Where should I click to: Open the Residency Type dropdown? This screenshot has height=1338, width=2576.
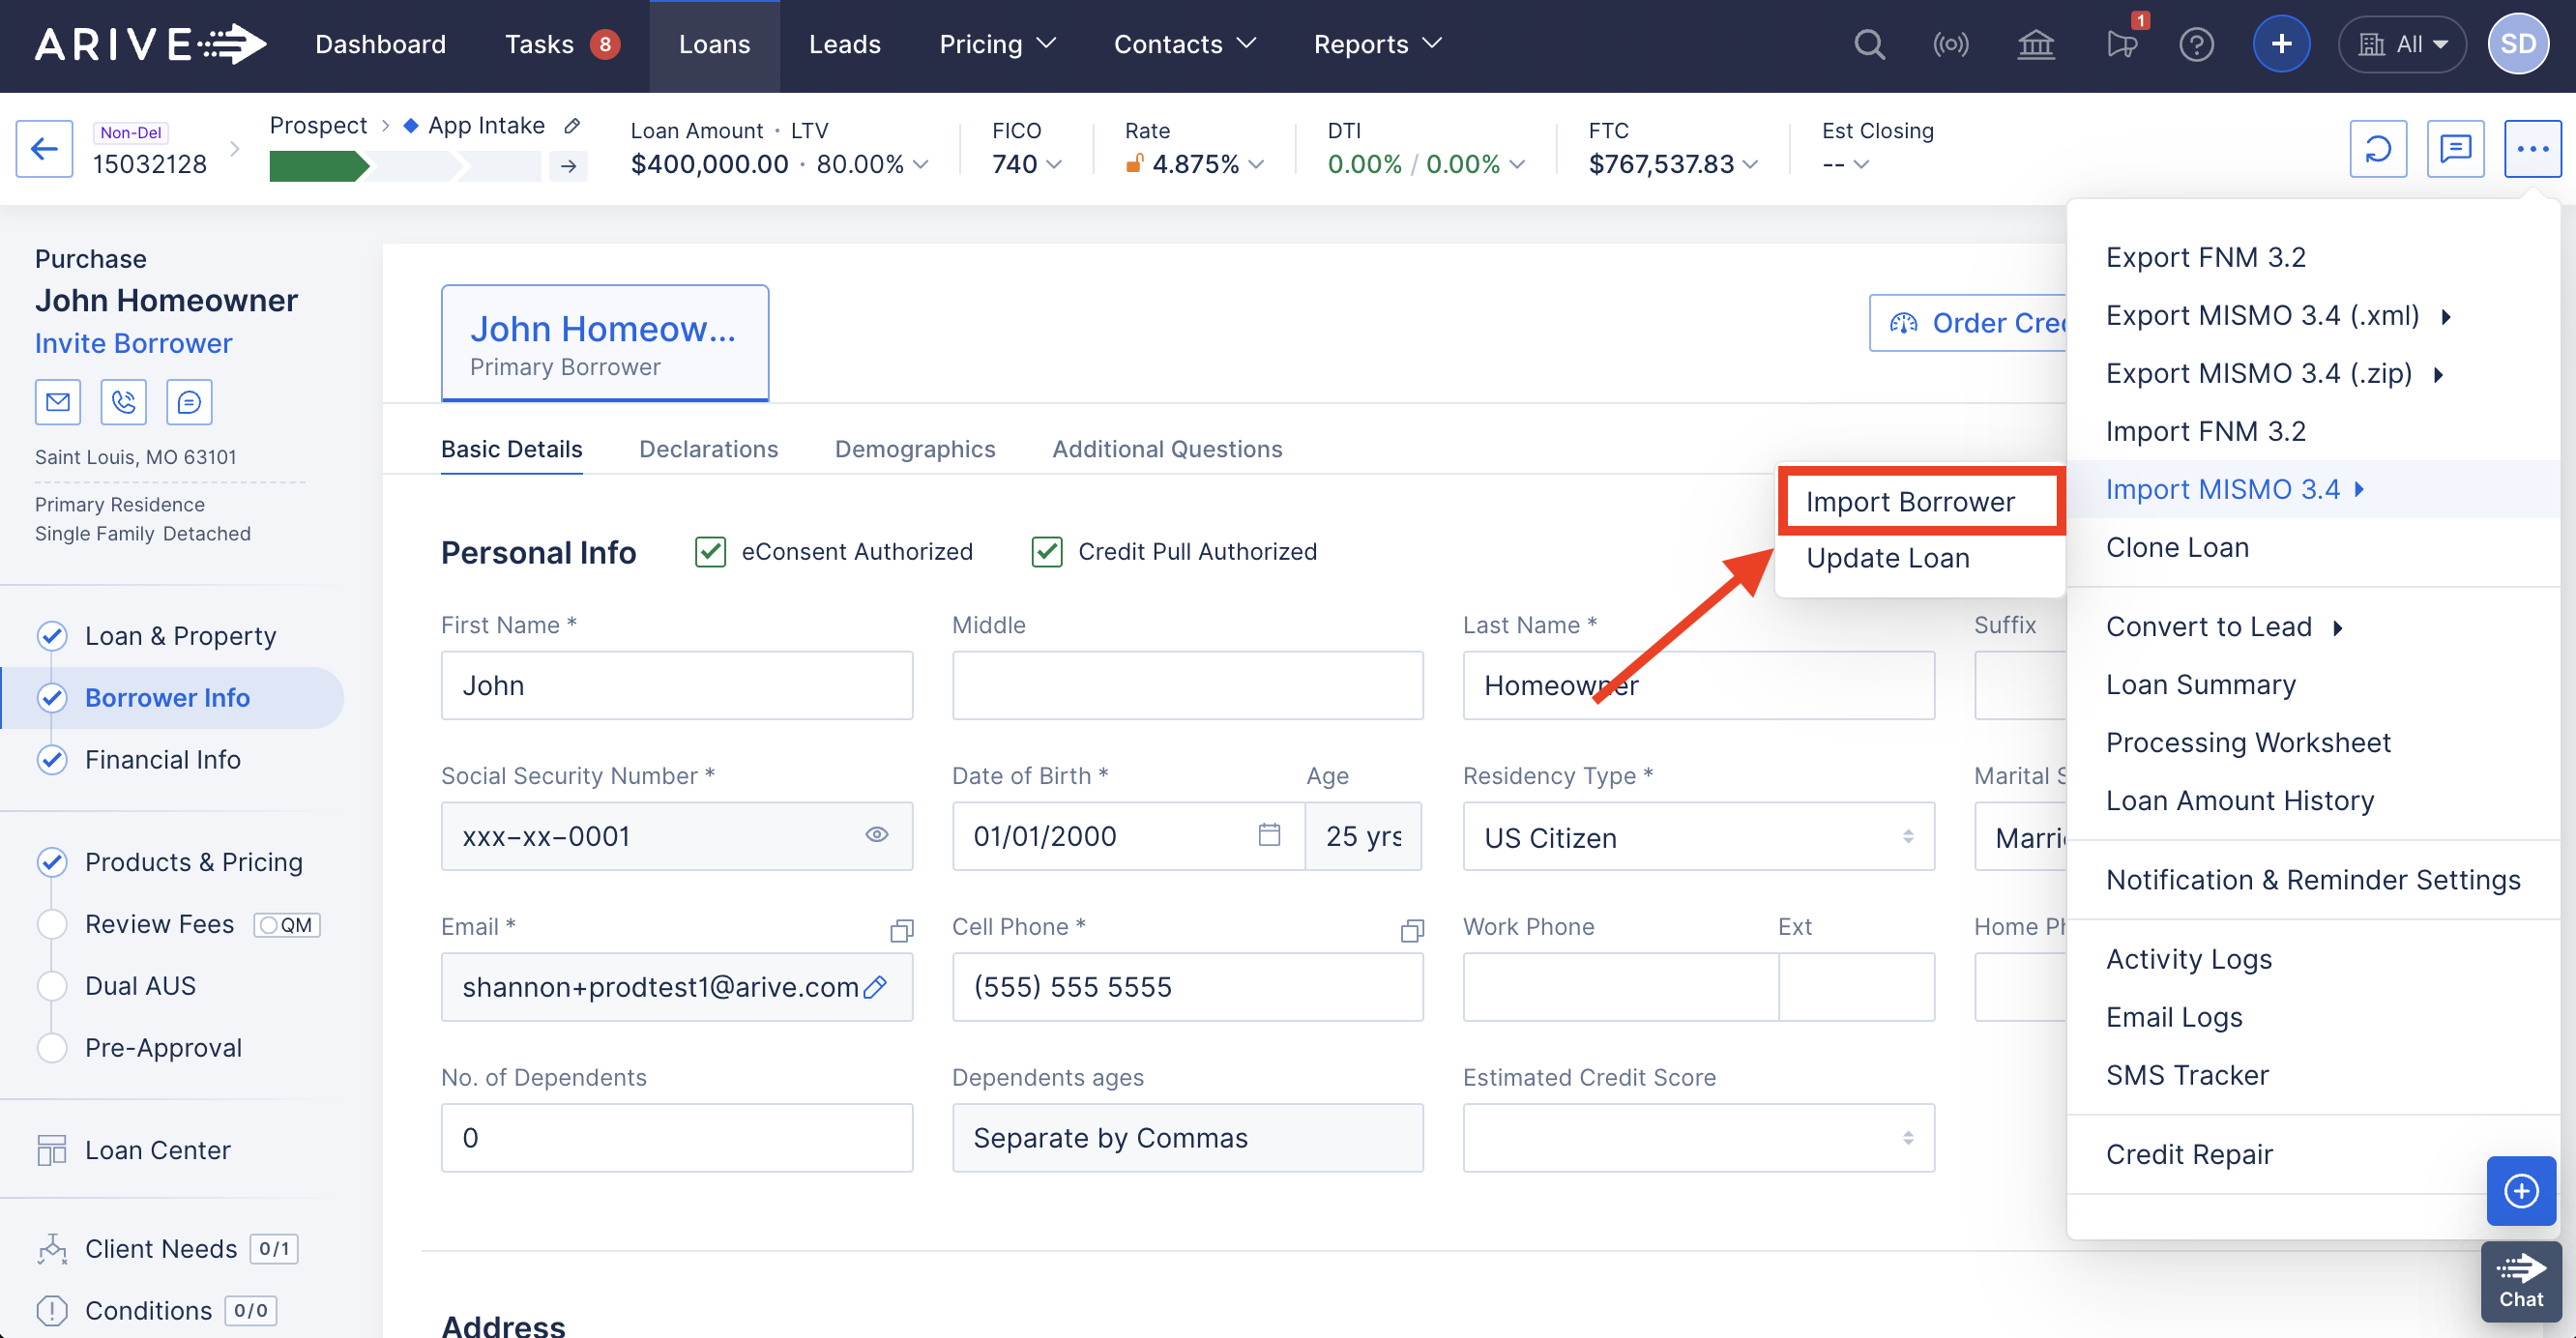[x=1697, y=837]
